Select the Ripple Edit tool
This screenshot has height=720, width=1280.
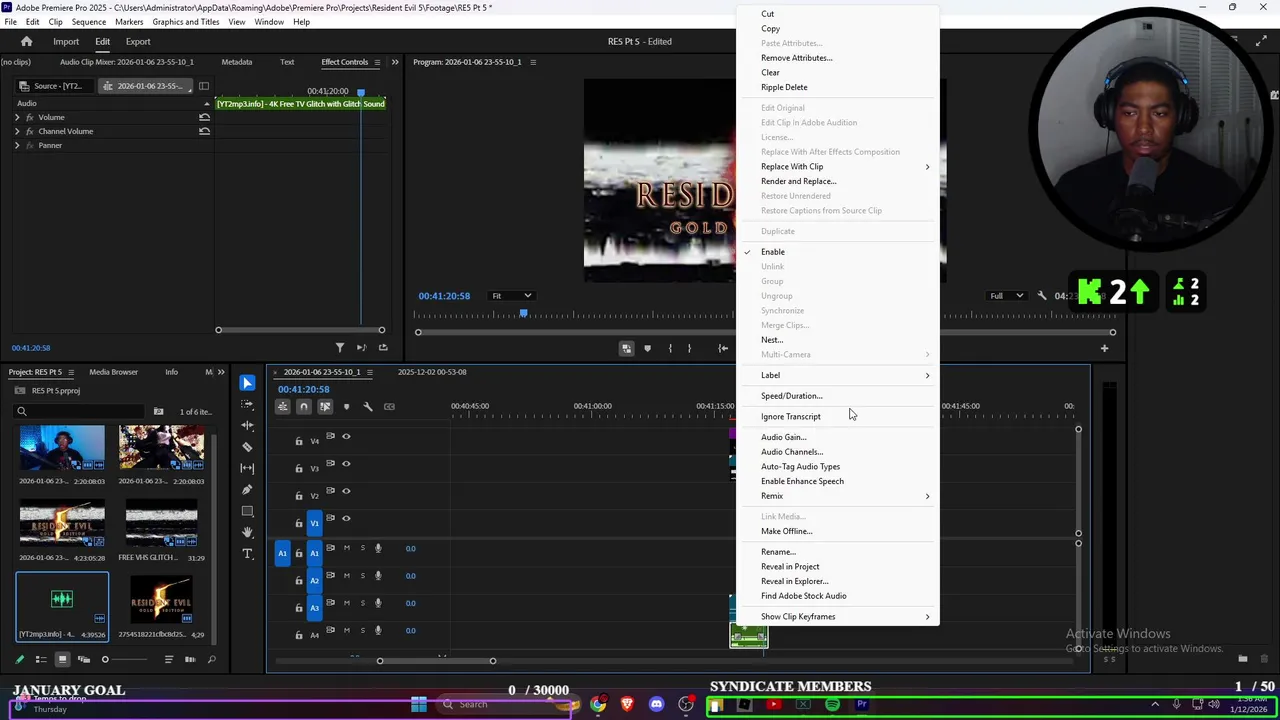[x=247, y=425]
